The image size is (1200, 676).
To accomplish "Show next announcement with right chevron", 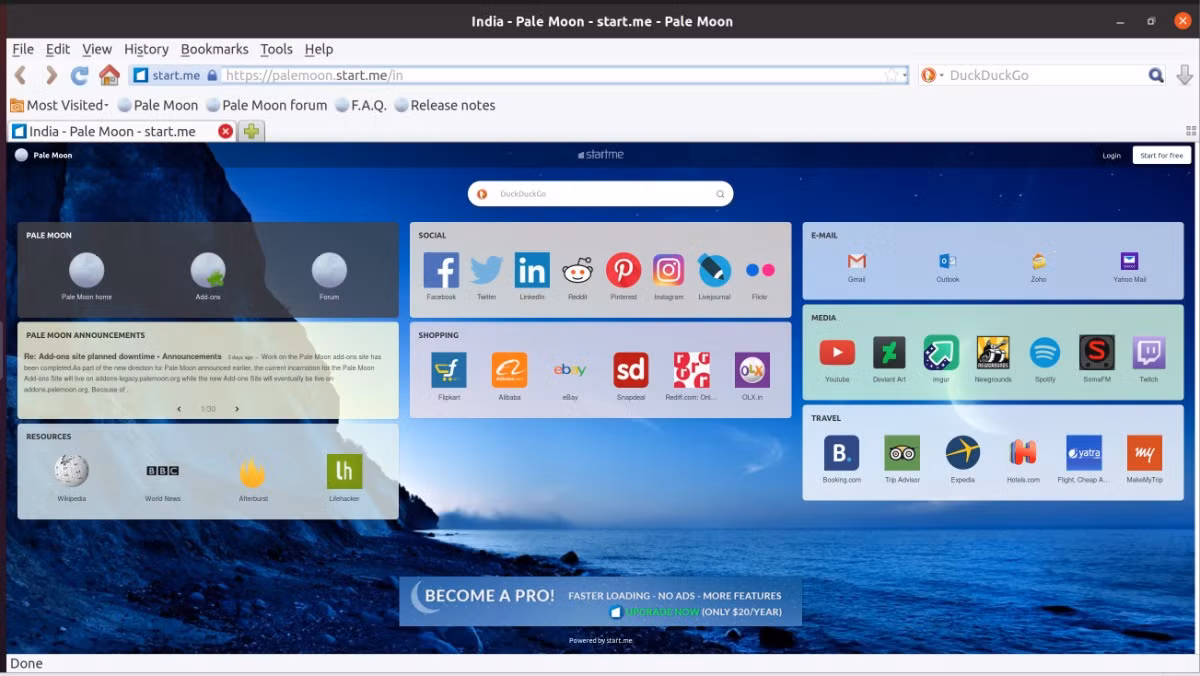I will pyautogui.click(x=237, y=409).
